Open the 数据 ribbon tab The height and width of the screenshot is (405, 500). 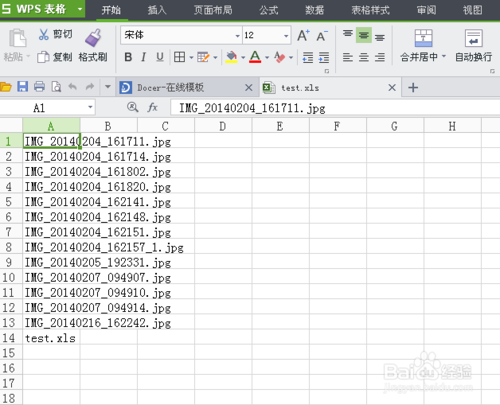click(315, 10)
